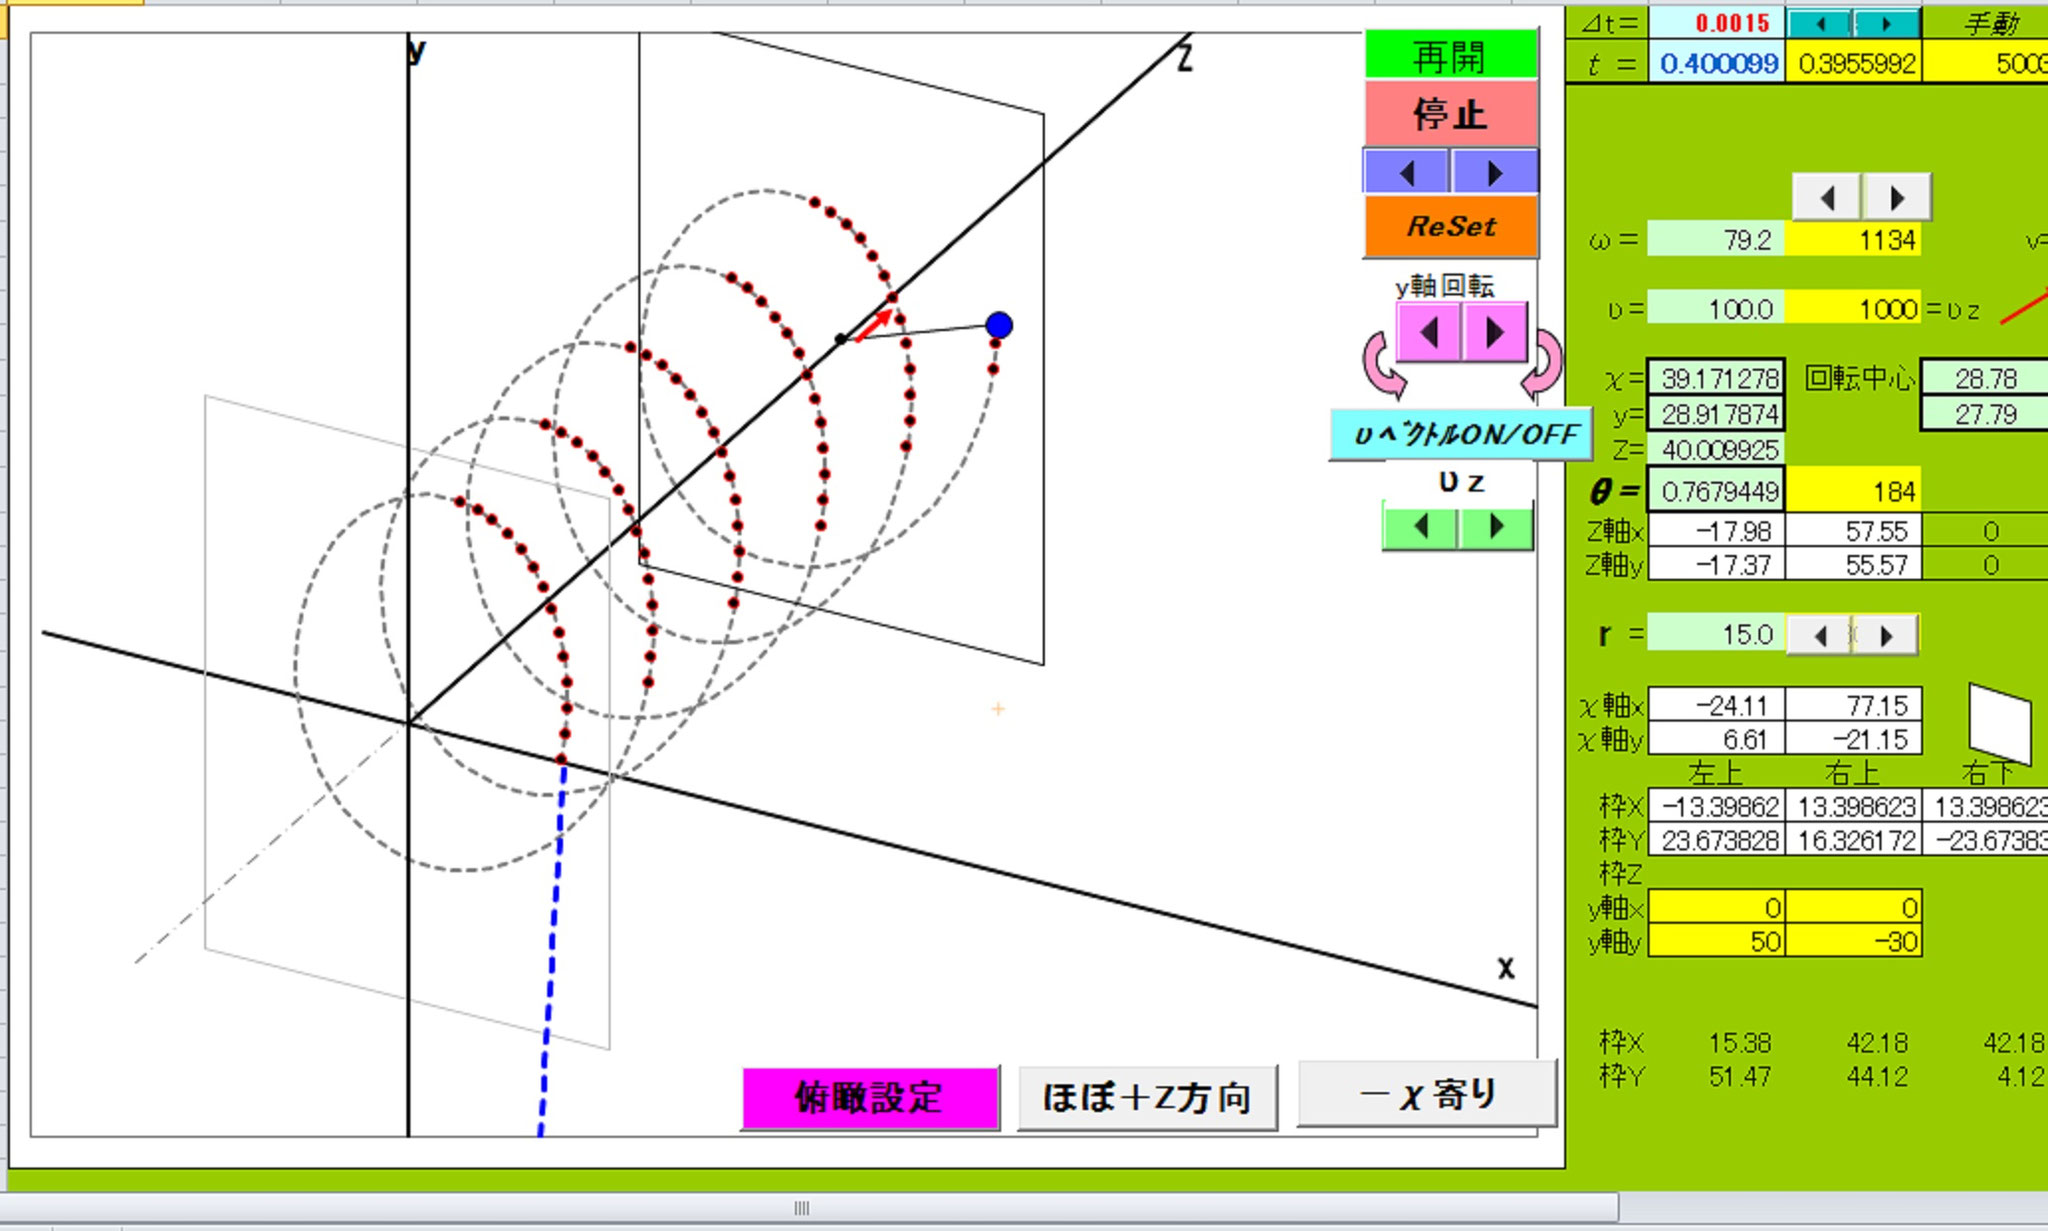Select the Z軸x cell −17.98
The image size is (2048, 1231).
(1716, 531)
